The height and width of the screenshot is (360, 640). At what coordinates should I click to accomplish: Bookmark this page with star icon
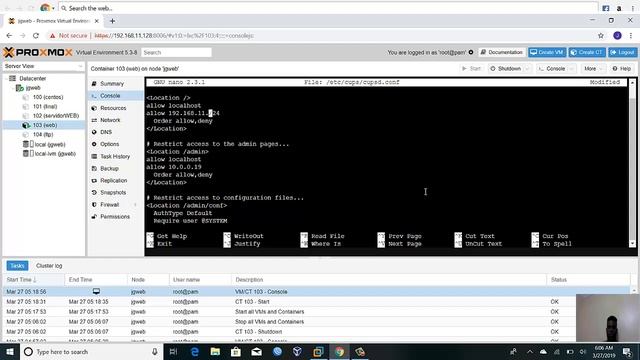coord(601,36)
